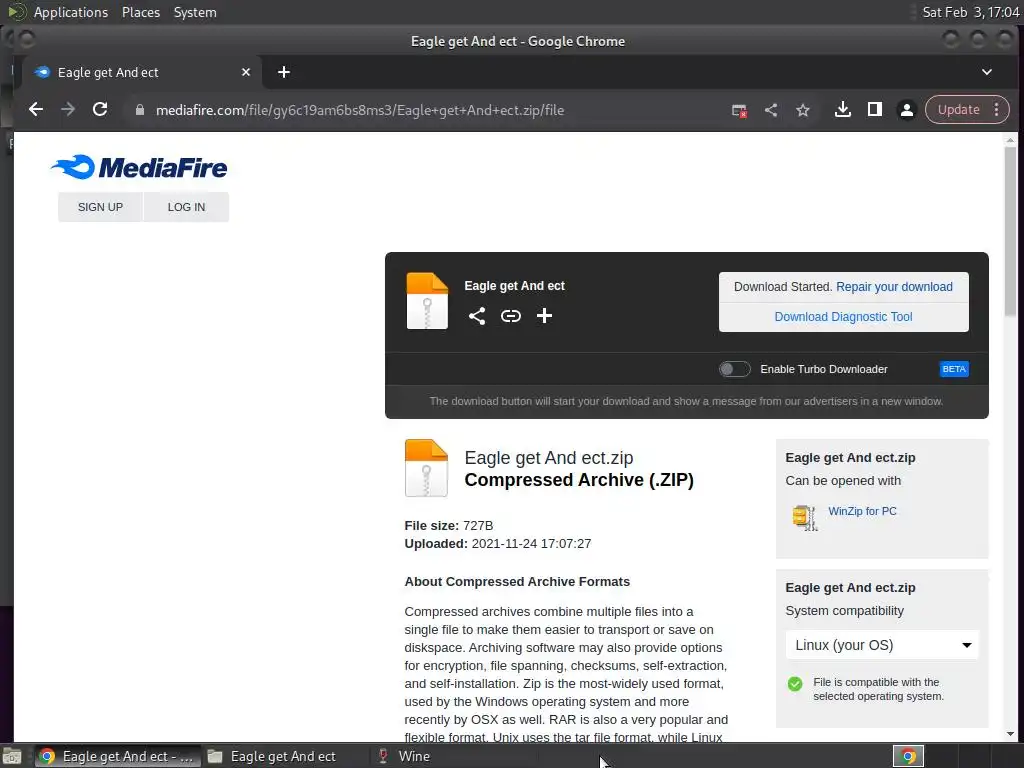Image resolution: width=1024 pixels, height=768 pixels.
Task: Click the plus icon to save file
Action: point(544,316)
